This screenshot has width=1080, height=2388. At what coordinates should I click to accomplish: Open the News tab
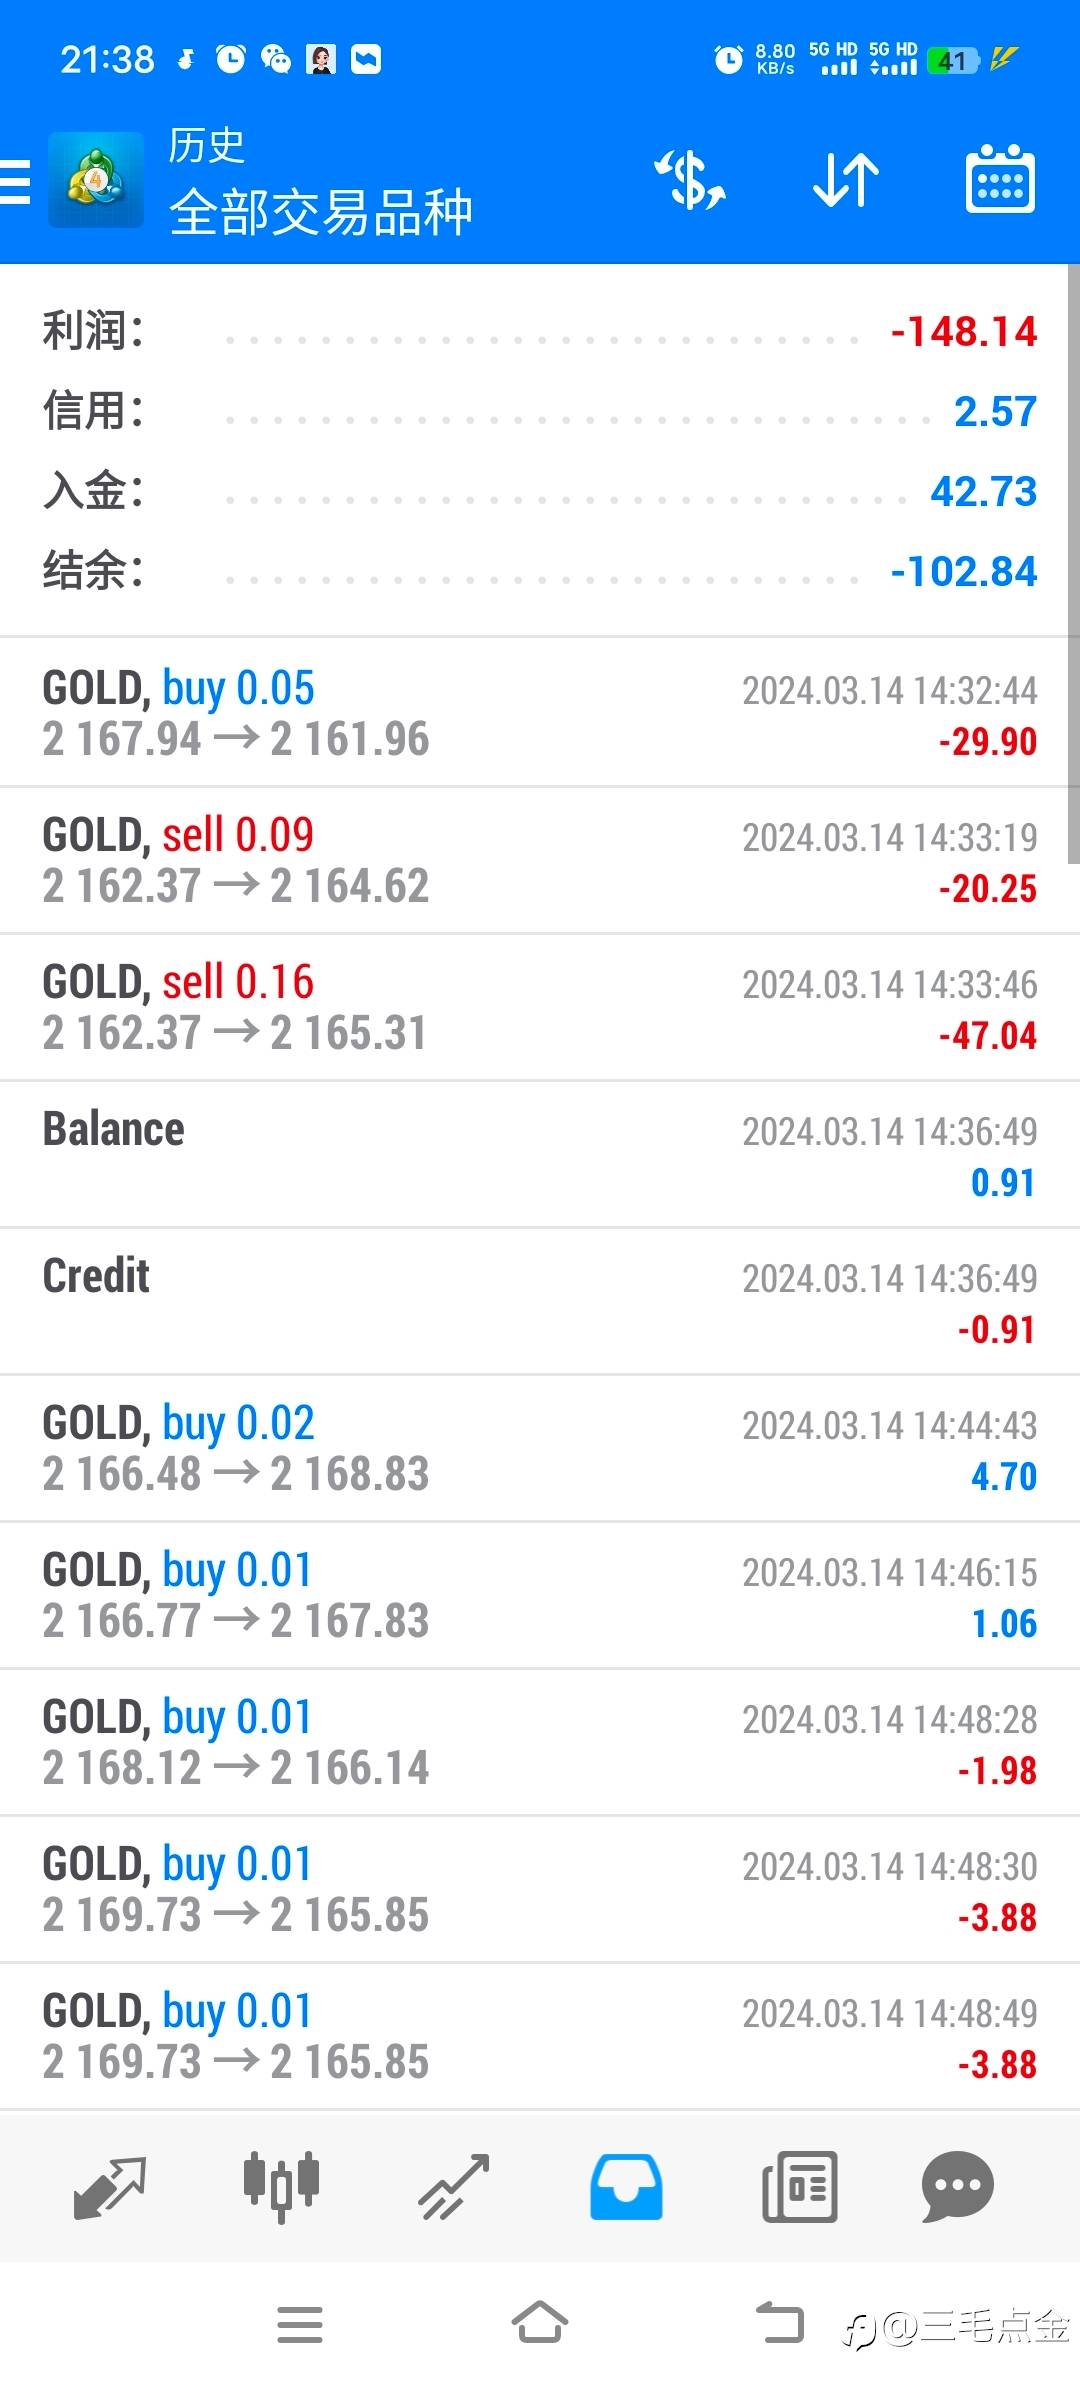click(799, 2187)
